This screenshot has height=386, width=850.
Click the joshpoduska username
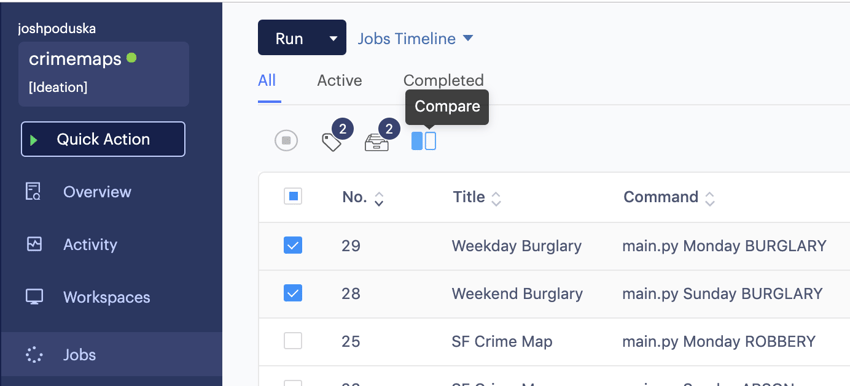[x=57, y=29]
